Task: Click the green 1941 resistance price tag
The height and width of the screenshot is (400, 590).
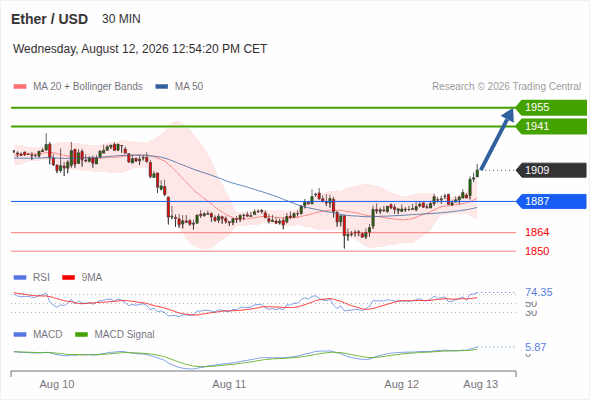Action: click(x=551, y=126)
